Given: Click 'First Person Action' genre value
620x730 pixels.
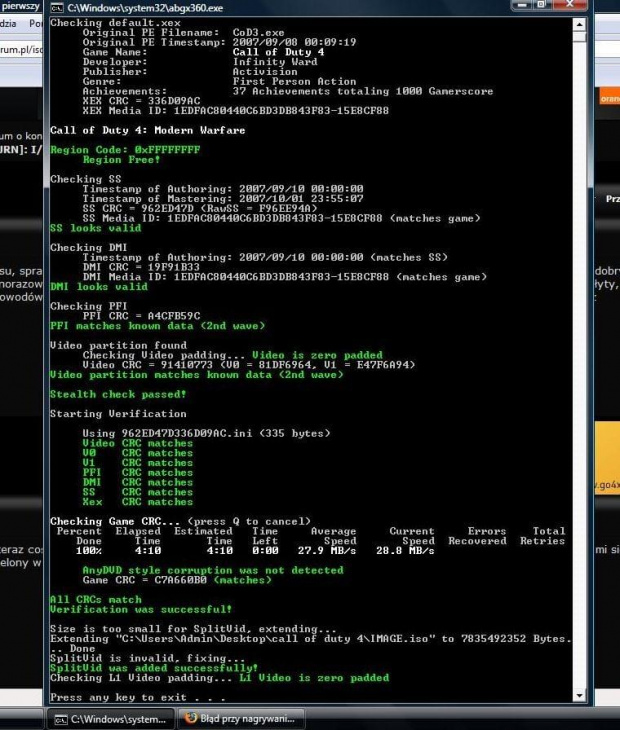Looking at the screenshot, I should 294,81.
